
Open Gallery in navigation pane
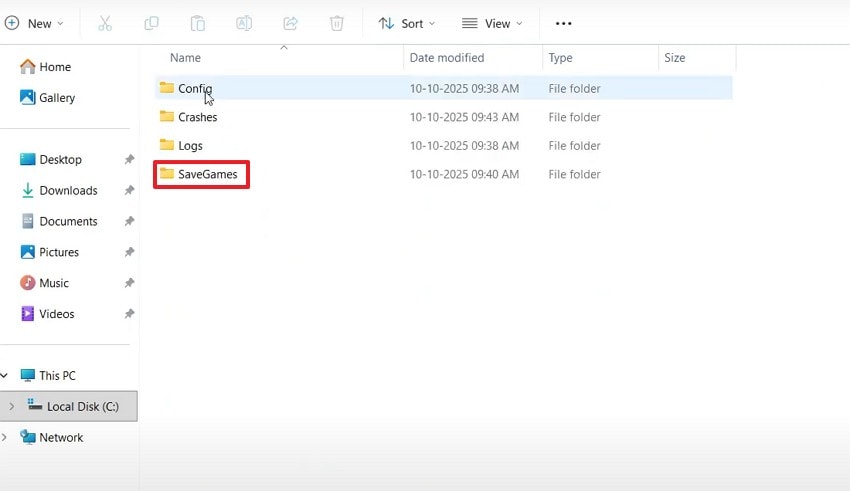pos(57,98)
